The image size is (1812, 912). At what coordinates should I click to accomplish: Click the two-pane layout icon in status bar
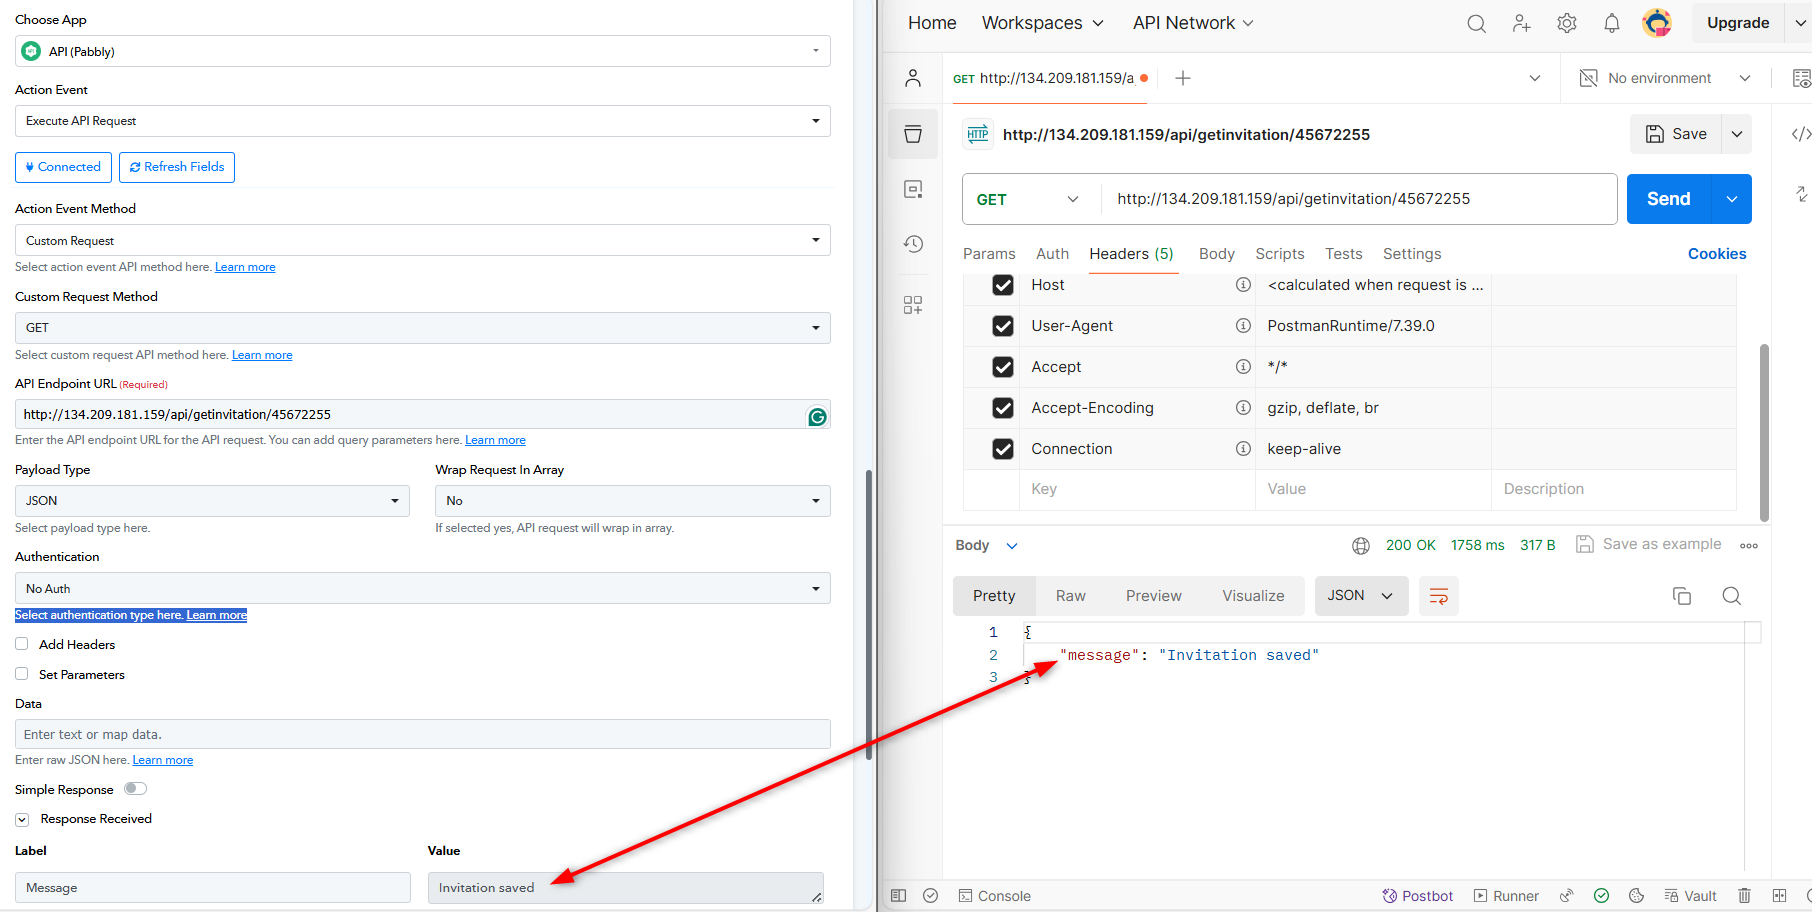tap(1779, 896)
